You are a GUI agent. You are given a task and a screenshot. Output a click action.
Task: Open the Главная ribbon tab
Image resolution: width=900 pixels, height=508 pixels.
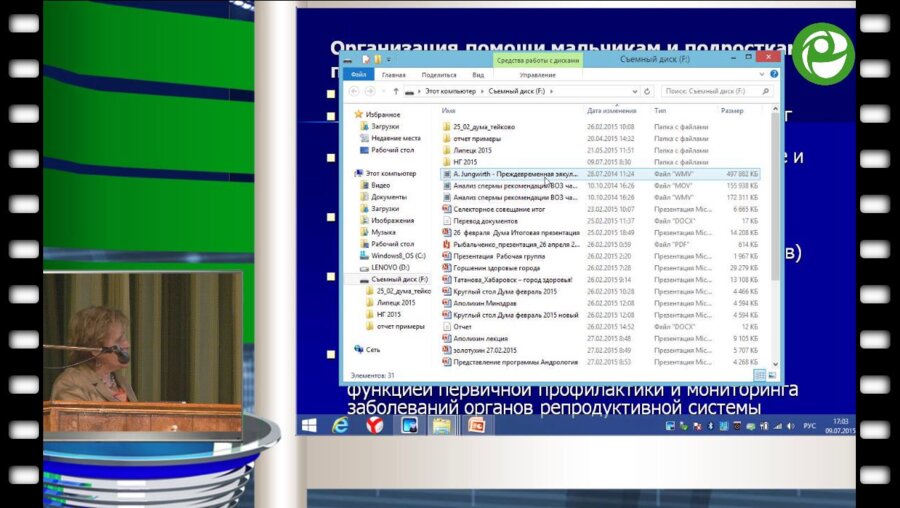tap(394, 75)
